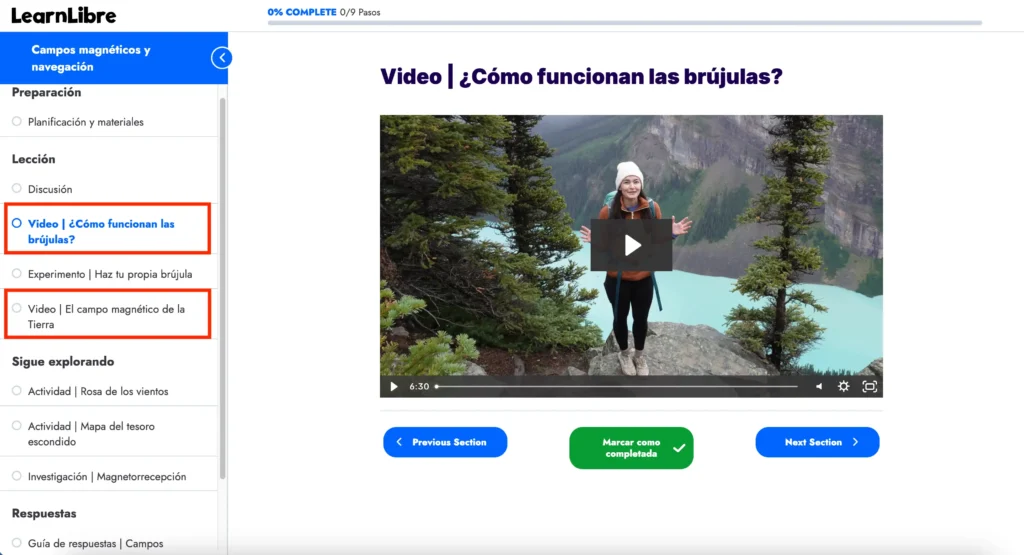1024x555 pixels.
Task: Collapse the sidebar with the arrow button
Action: (221, 58)
